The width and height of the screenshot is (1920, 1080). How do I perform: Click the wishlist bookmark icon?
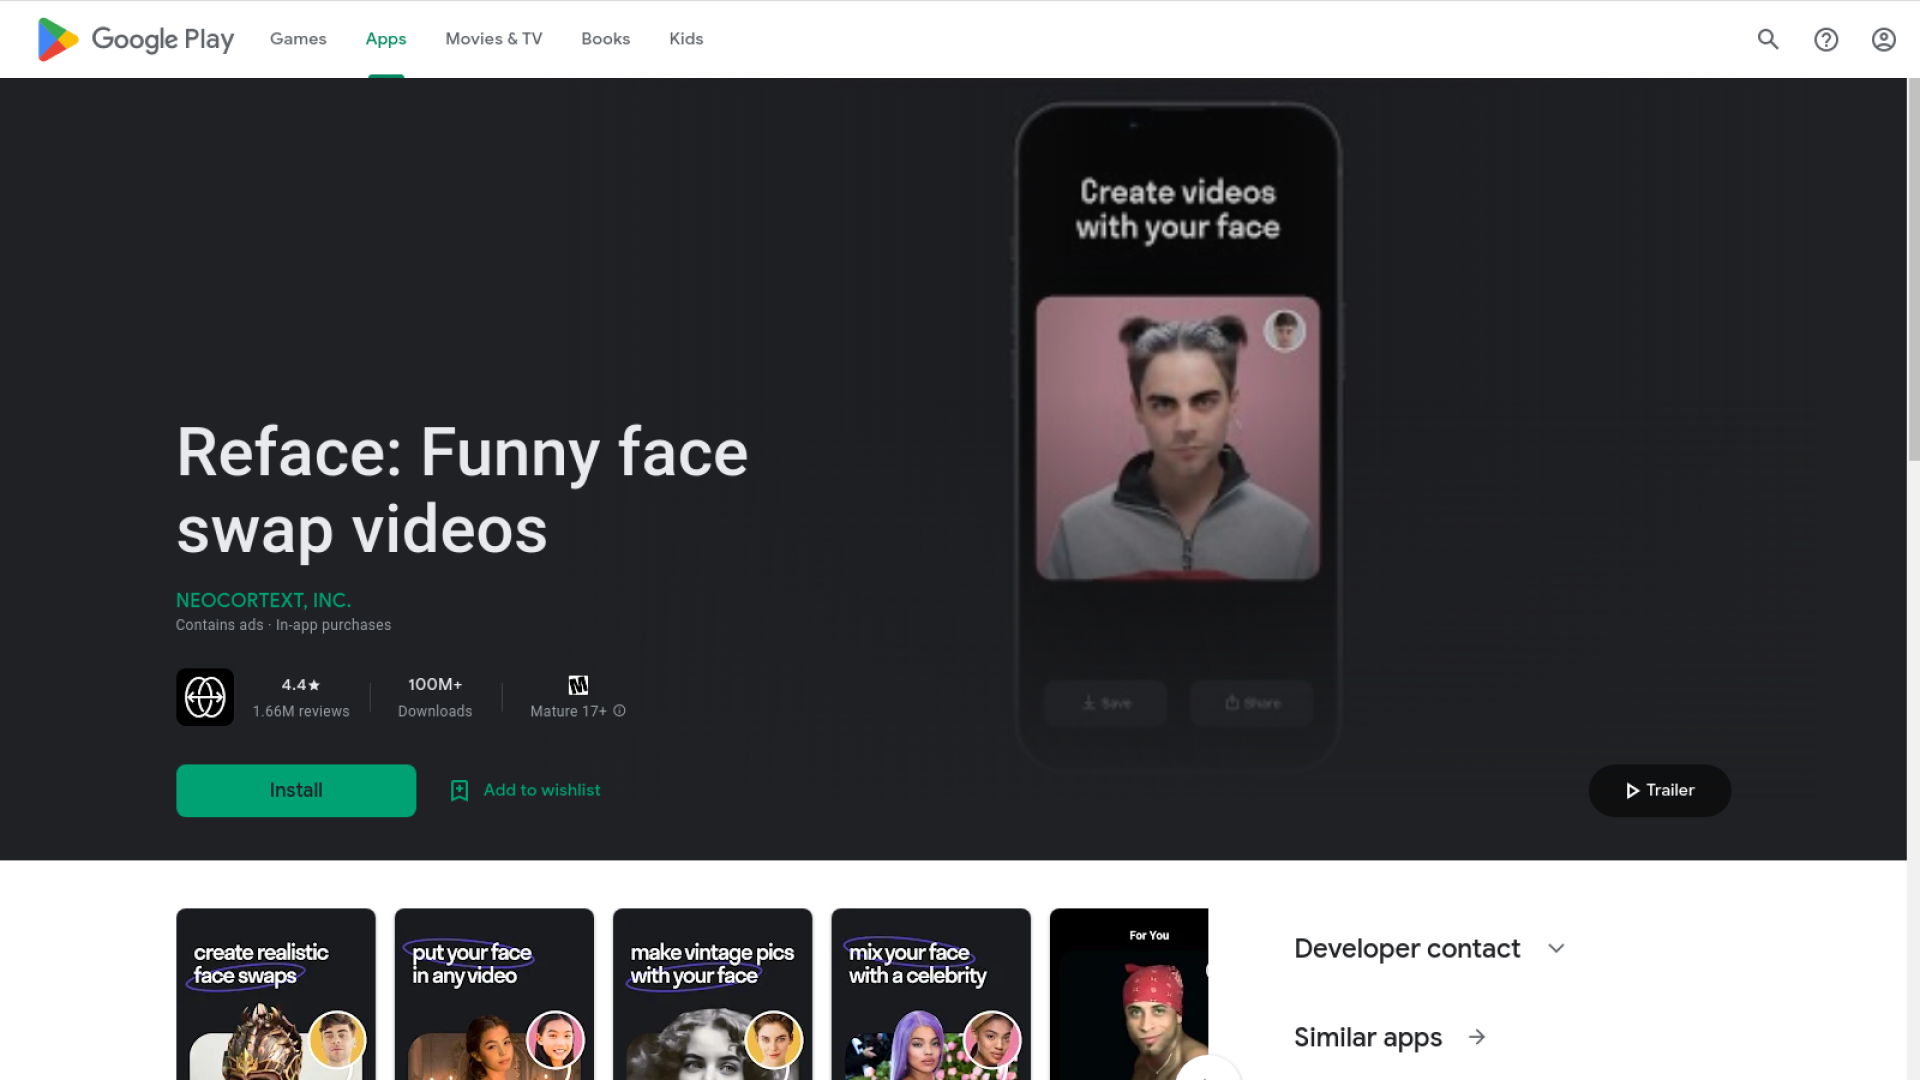click(x=459, y=791)
